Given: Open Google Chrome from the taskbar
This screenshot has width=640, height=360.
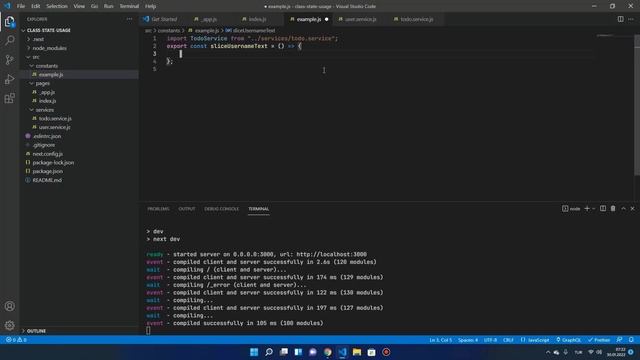Looking at the screenshot, I should click(327, 352).
